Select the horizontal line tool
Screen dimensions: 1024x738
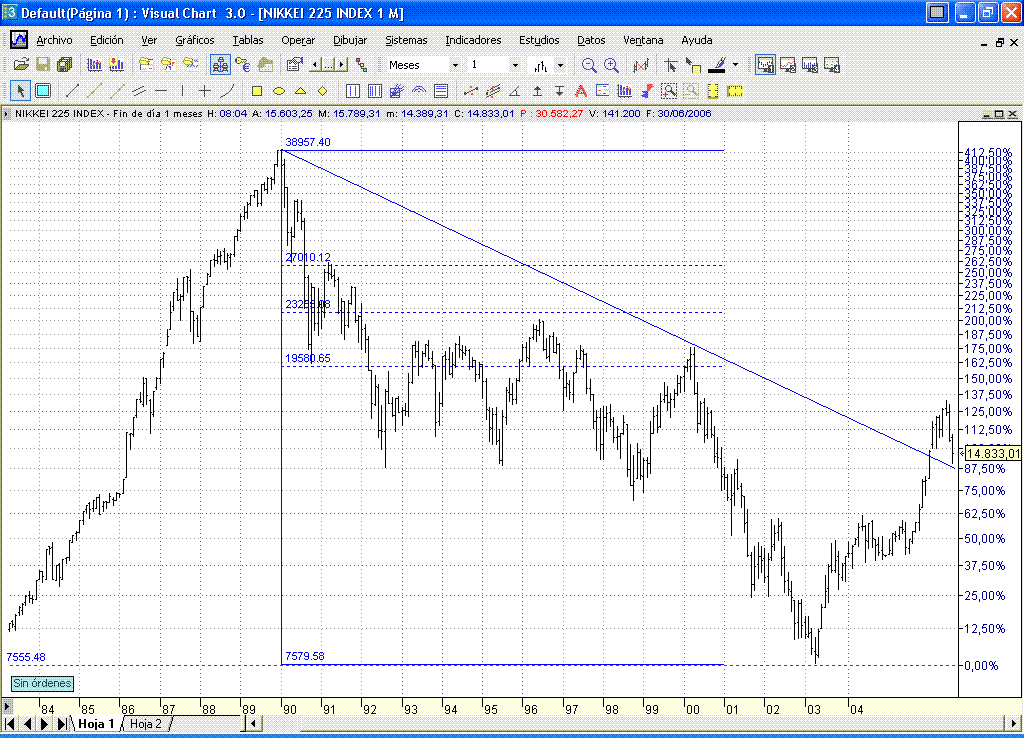(x=161, y=91)
